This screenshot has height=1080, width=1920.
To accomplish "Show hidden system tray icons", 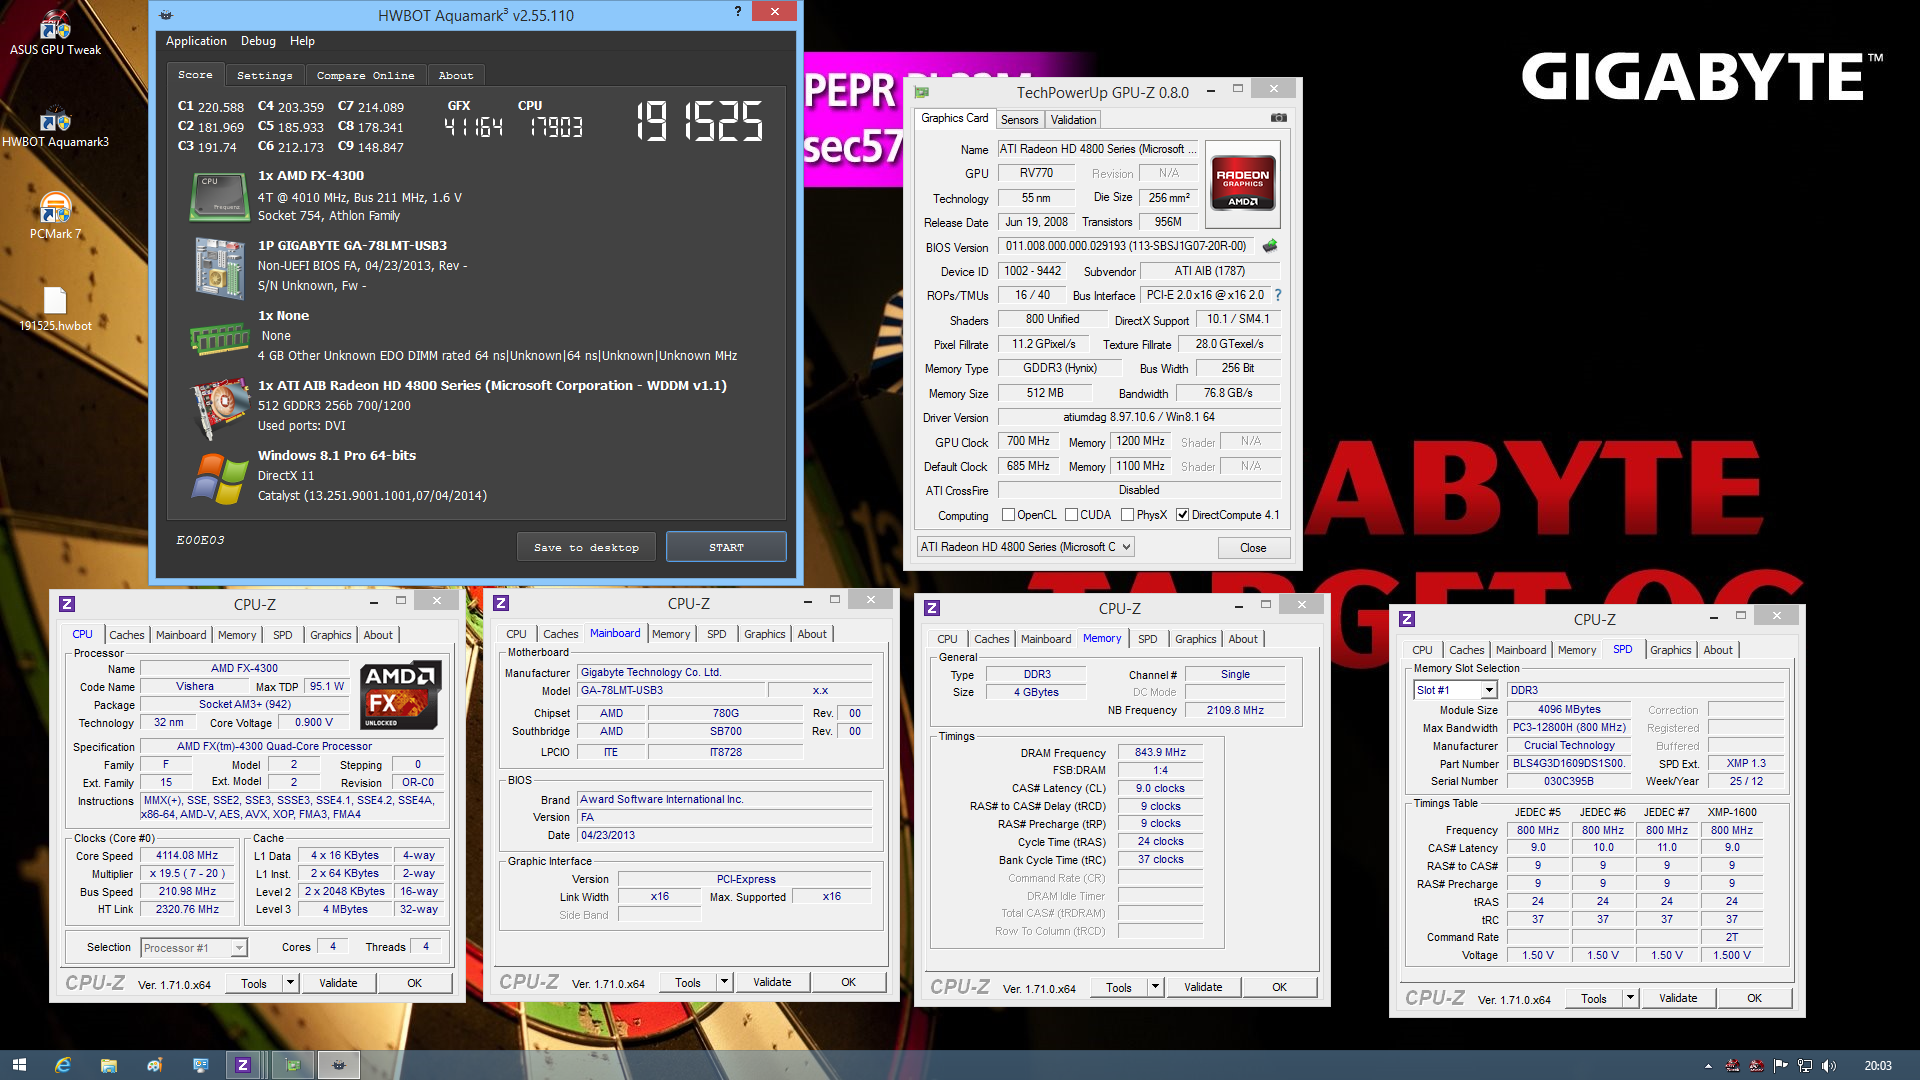I will tap(1708, 1066).
